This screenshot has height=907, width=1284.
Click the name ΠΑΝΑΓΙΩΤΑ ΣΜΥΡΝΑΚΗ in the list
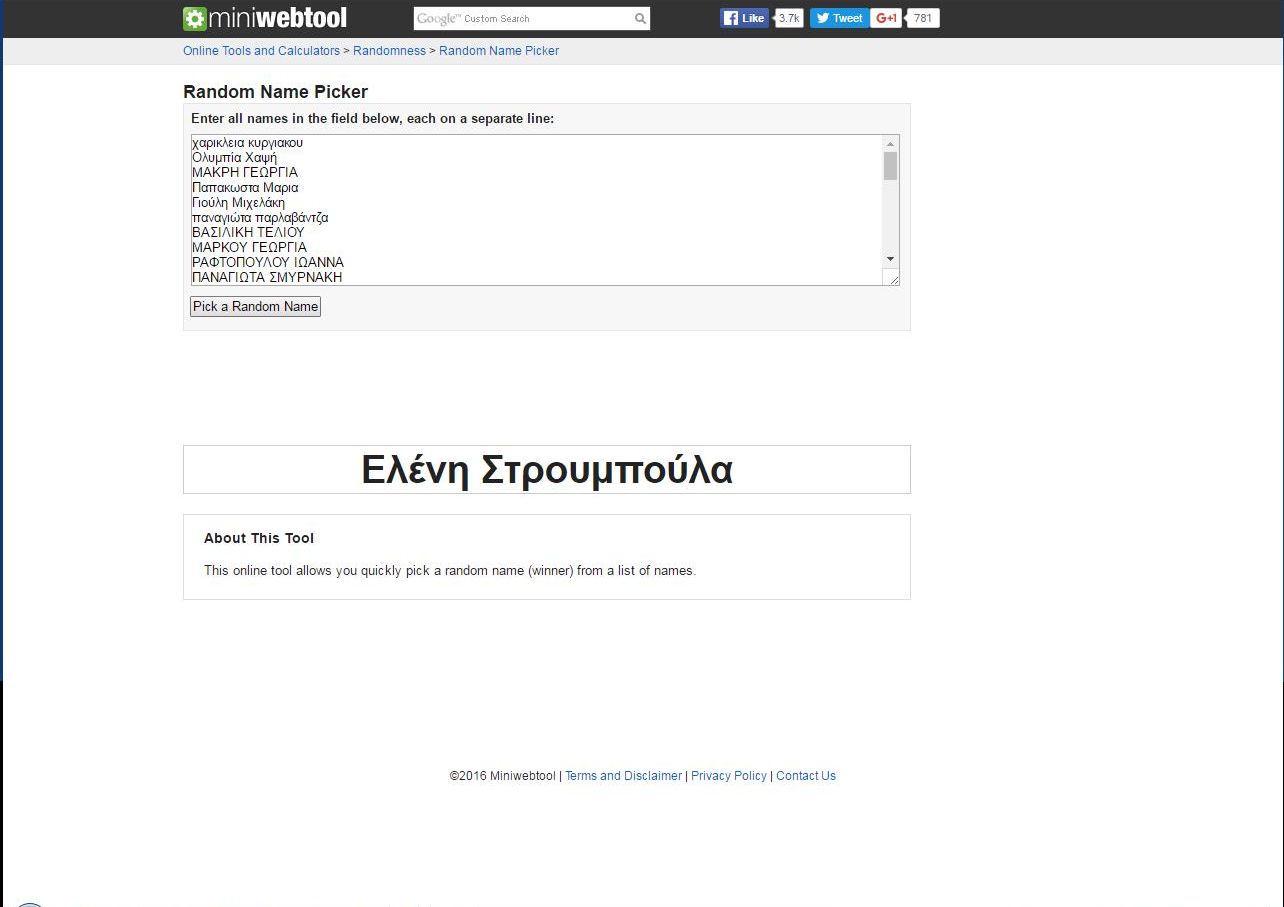pyautogui.click(x=267, y=278)
